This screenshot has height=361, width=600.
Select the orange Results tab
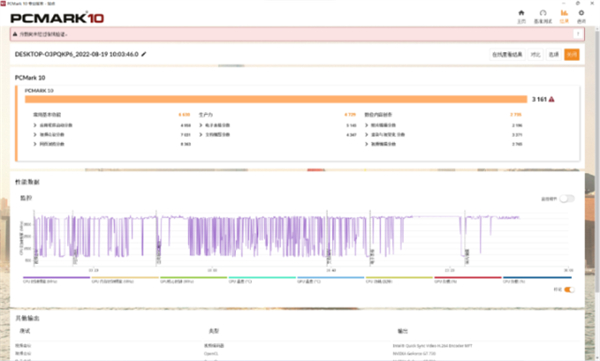coord(564,16)
